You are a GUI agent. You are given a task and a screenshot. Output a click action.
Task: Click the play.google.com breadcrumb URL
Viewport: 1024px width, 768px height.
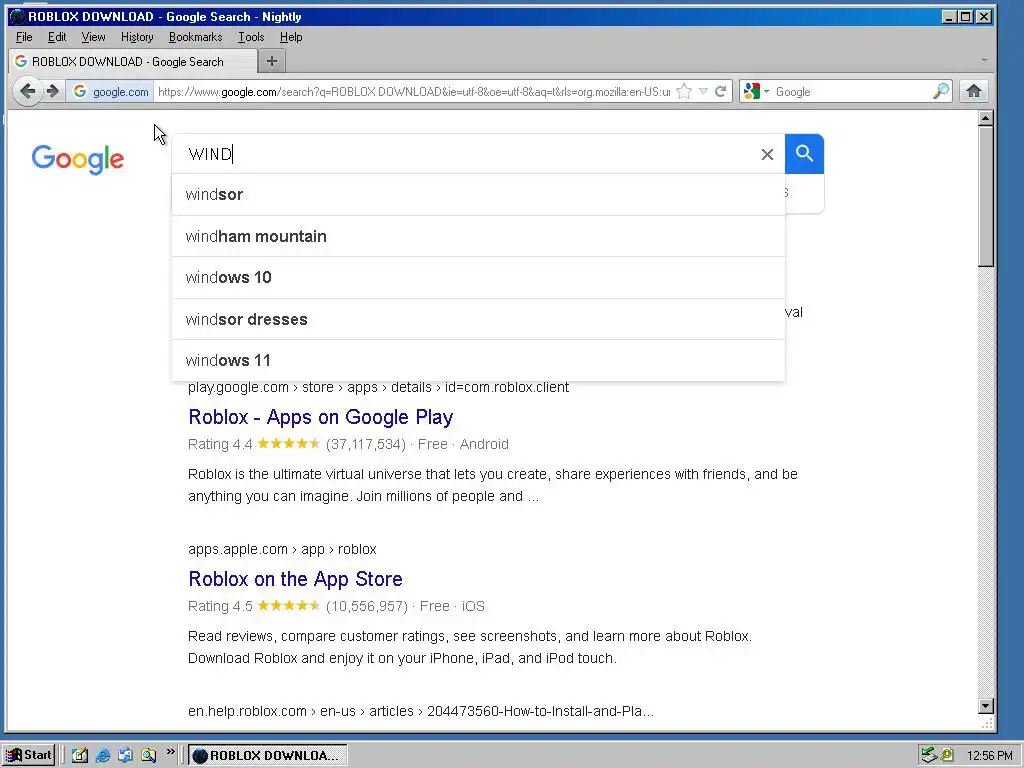pyautogui.click(x=378, y=387)
